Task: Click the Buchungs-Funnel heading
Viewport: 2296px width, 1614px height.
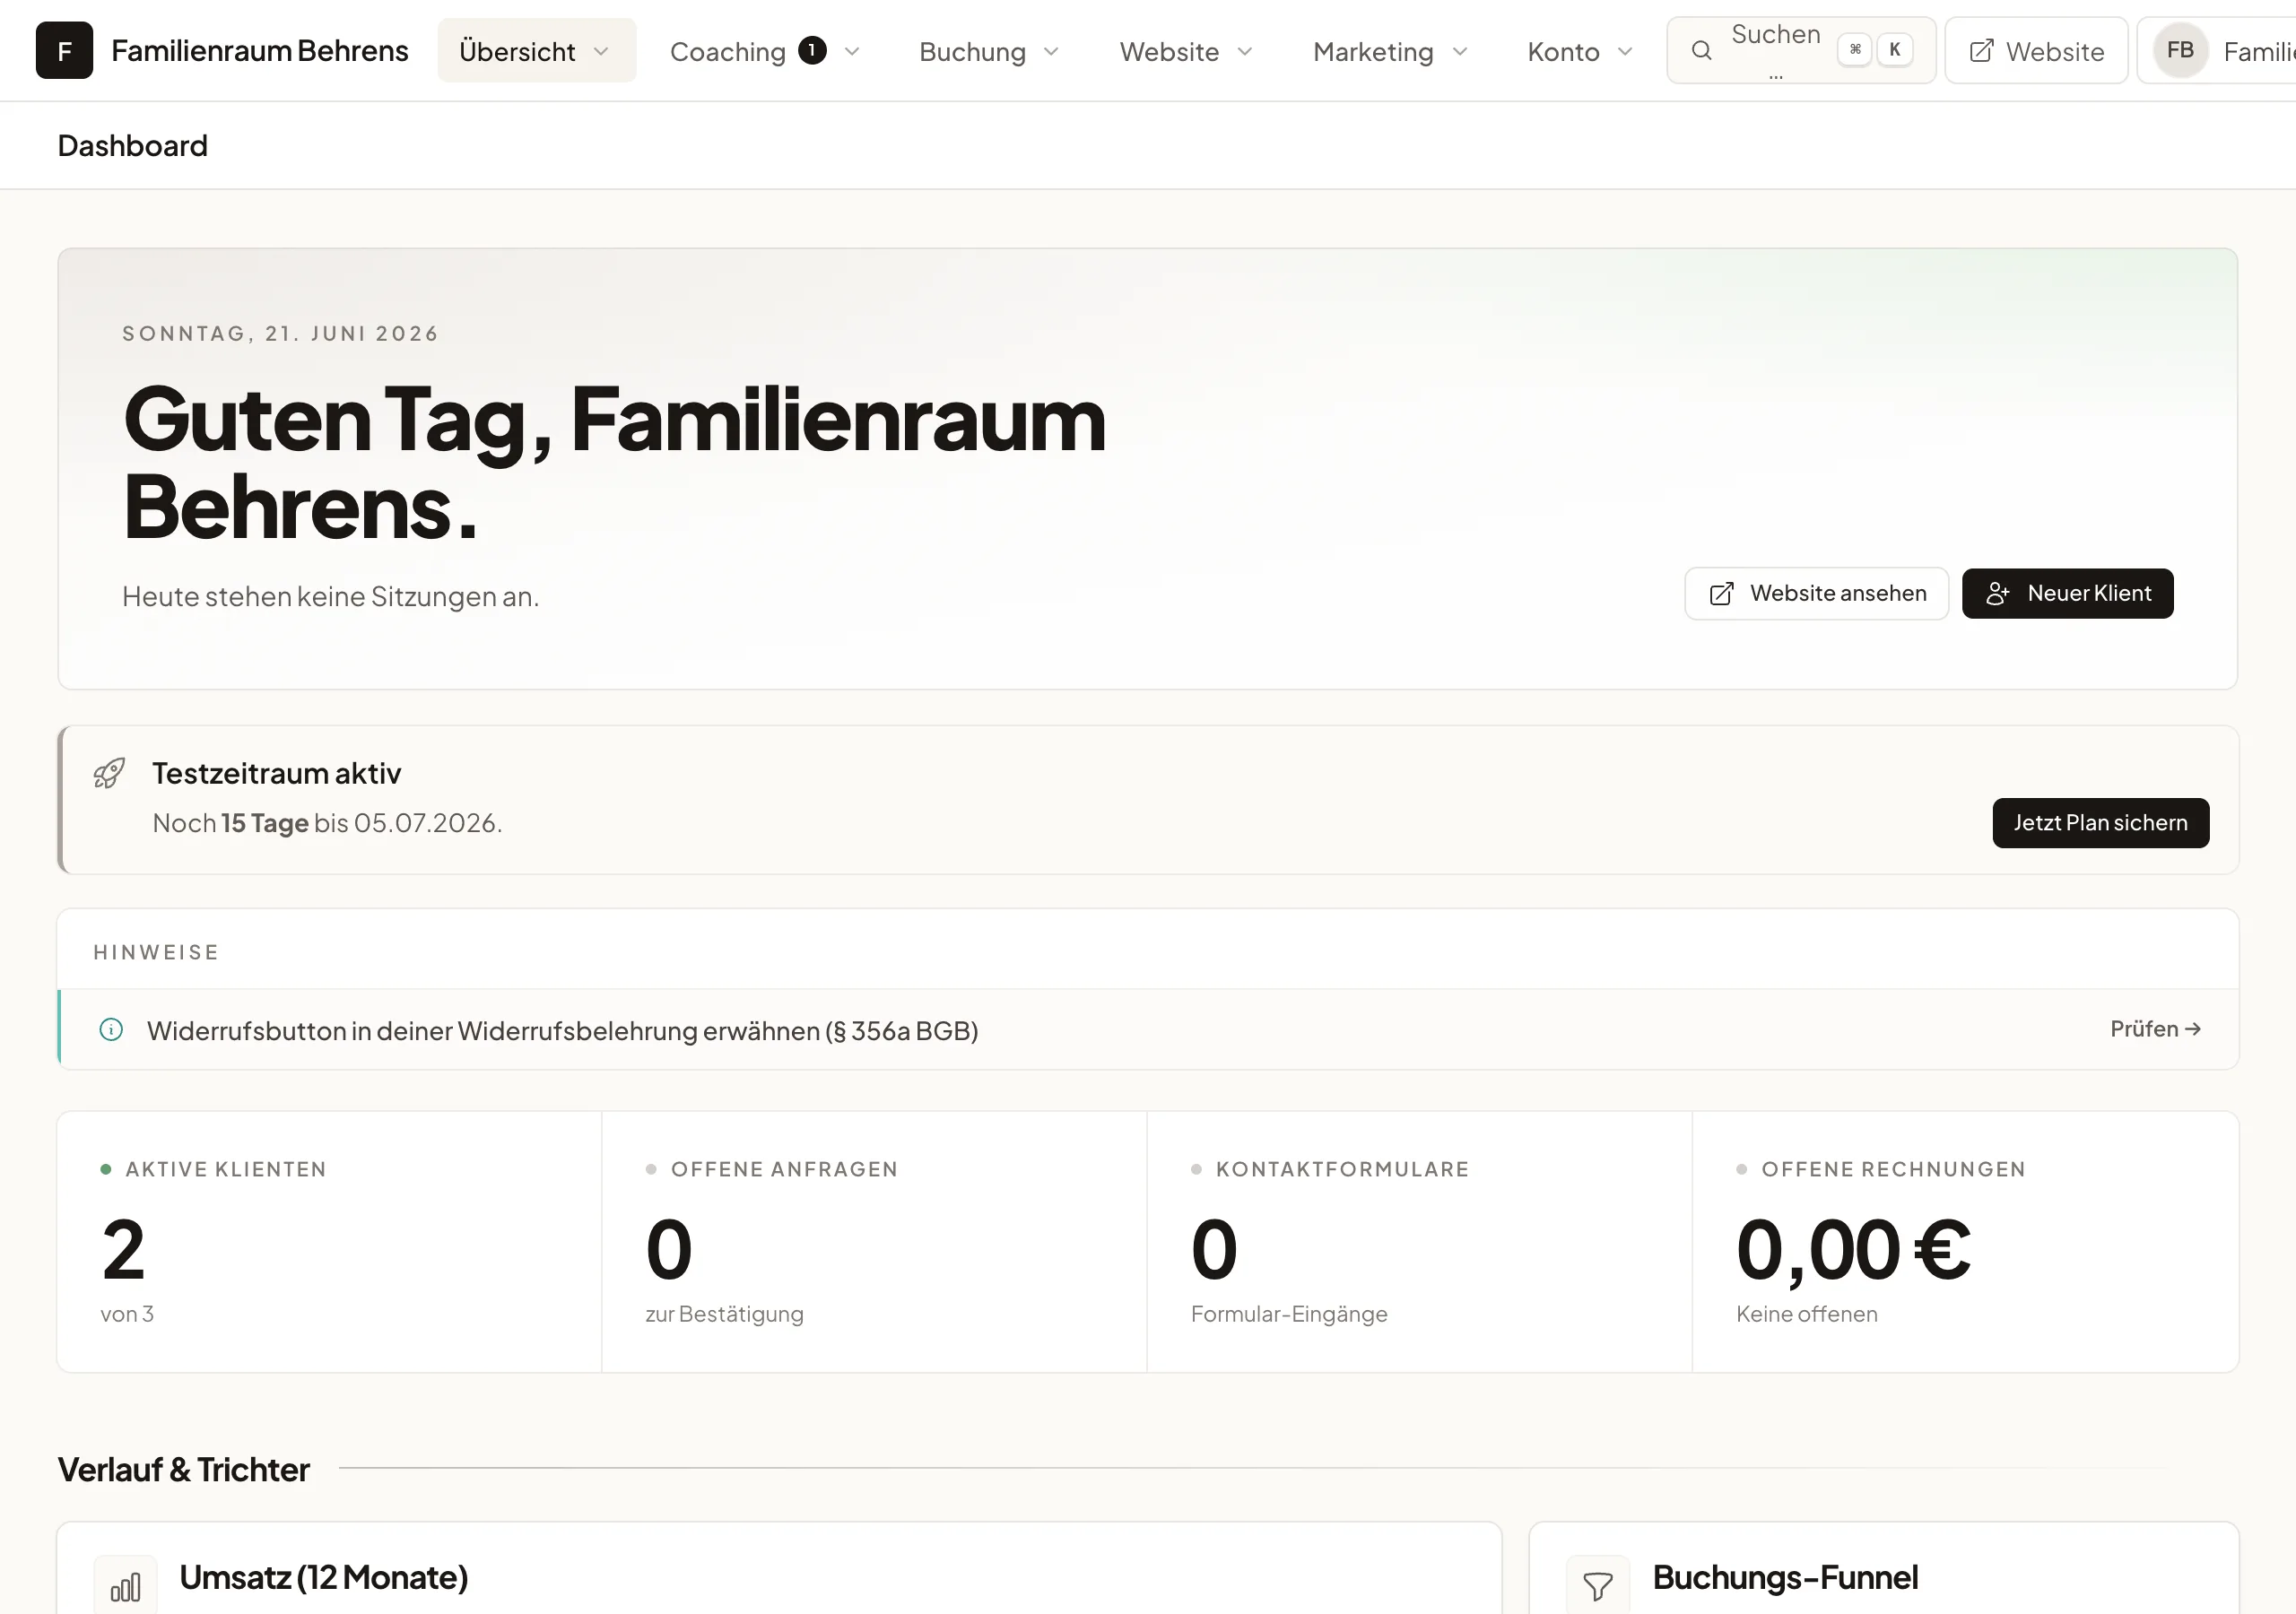Action: [1785, 1578]
